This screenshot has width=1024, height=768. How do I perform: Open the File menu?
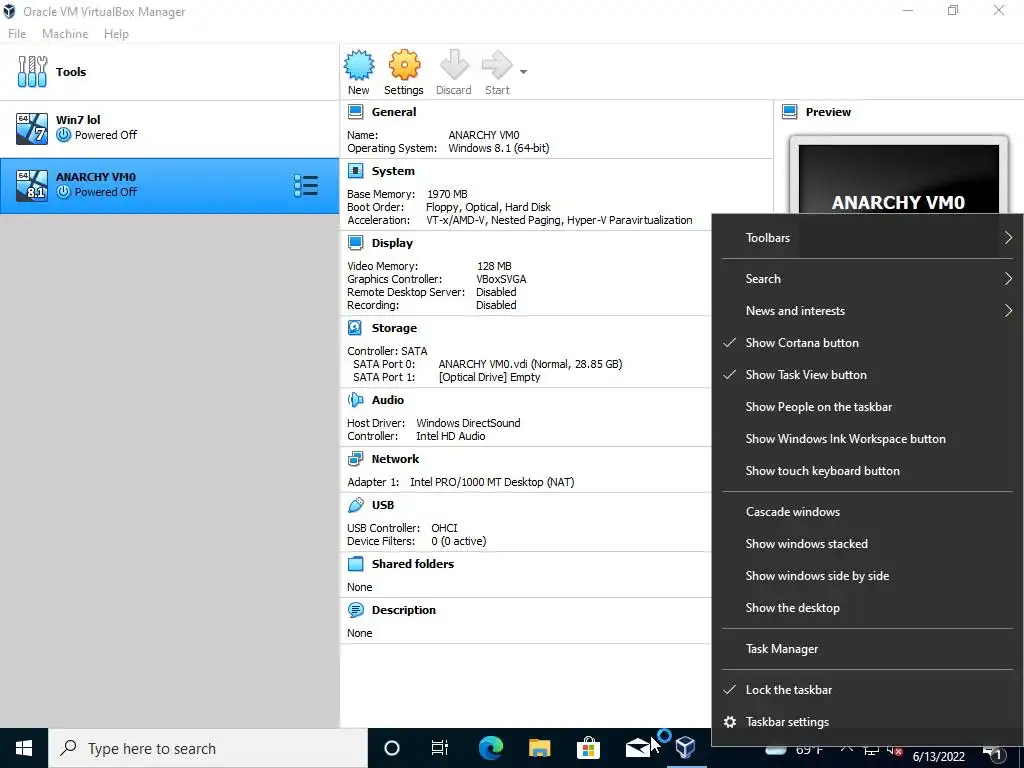click(x=17, y=33)
